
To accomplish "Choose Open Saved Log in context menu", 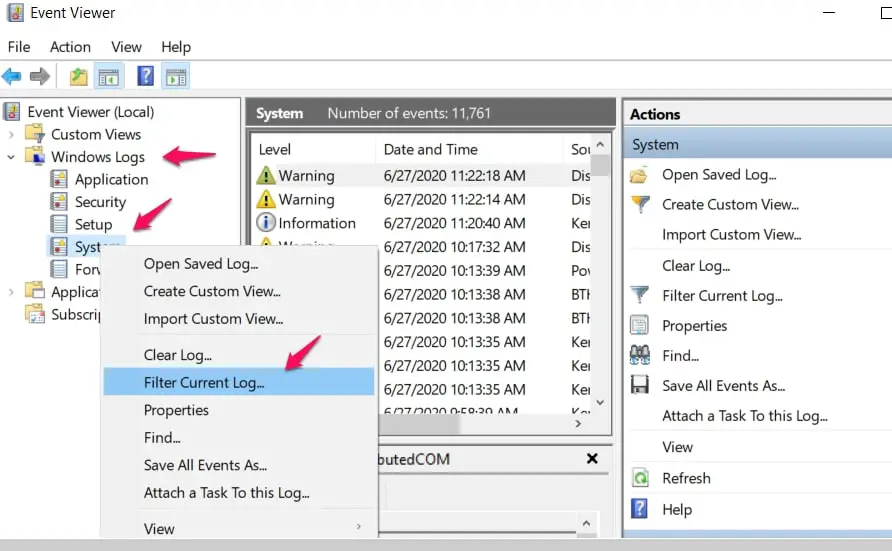I will [239, 264].
